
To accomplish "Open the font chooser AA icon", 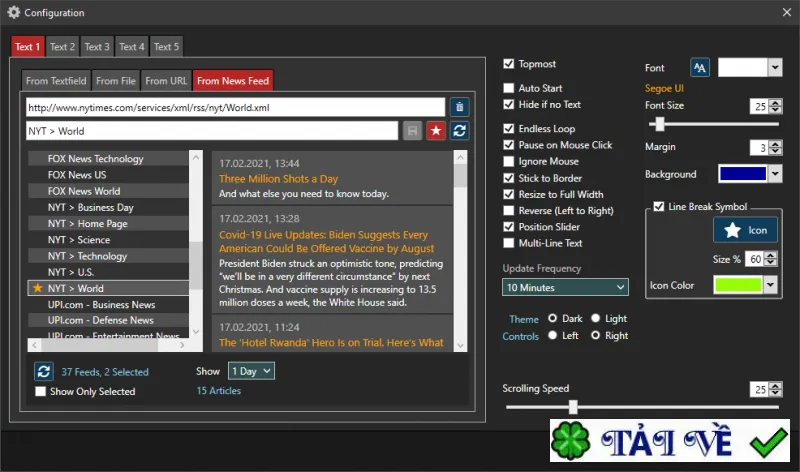I will (700, 67).
